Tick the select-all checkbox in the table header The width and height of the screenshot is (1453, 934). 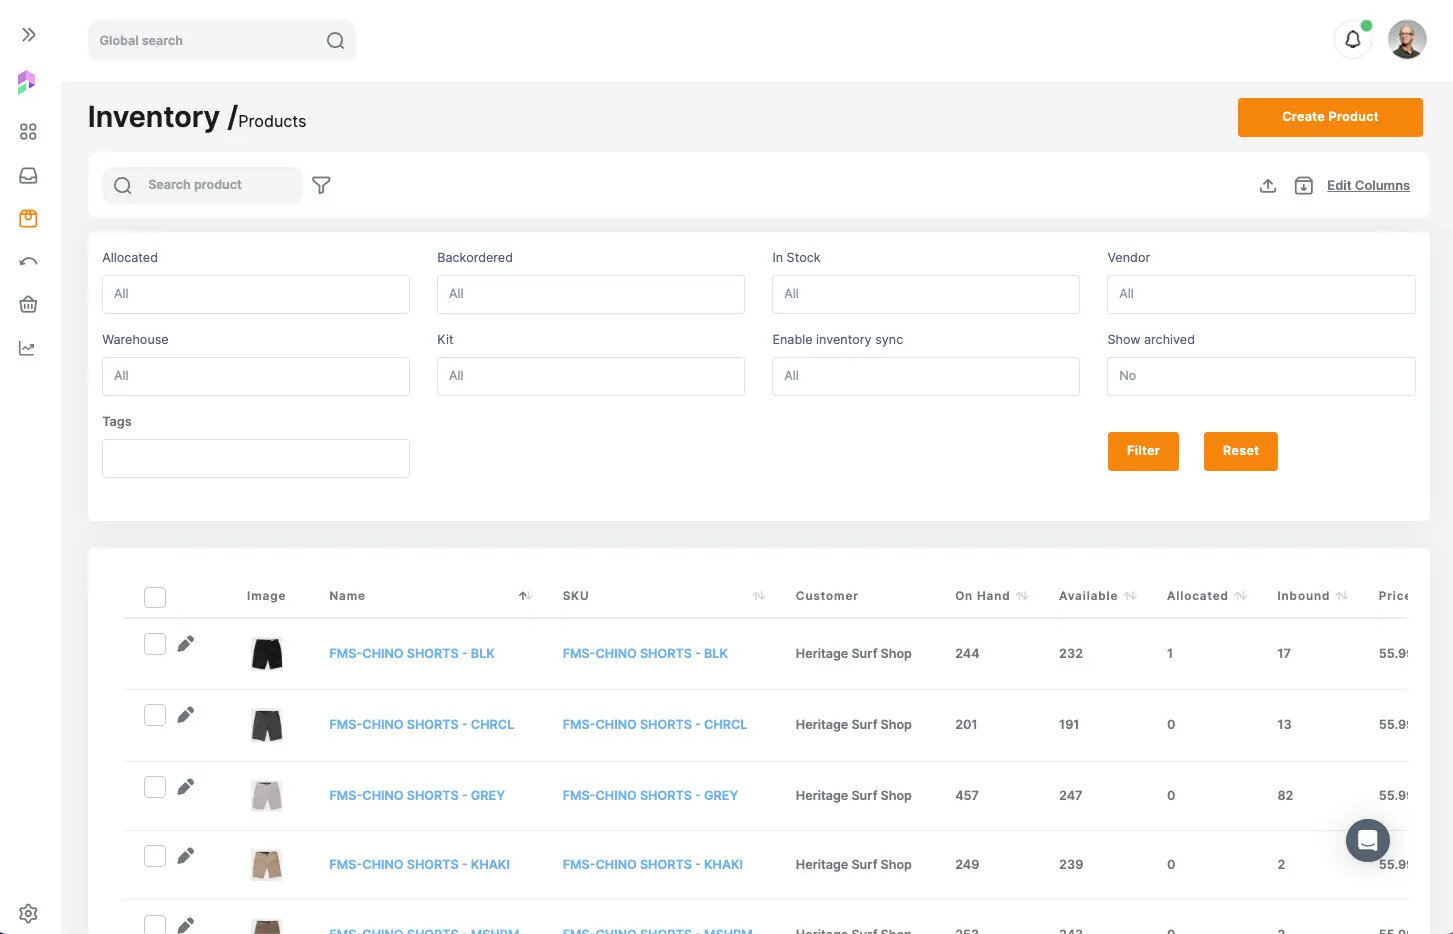[x=155, y=597]
